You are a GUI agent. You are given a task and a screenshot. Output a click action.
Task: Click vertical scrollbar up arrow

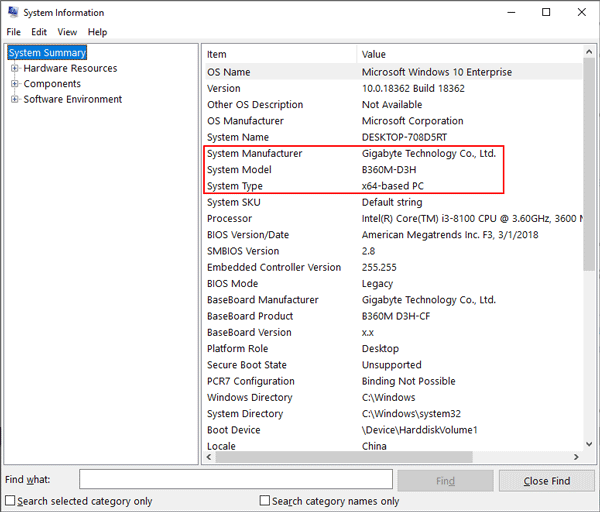tap(589, 52)
